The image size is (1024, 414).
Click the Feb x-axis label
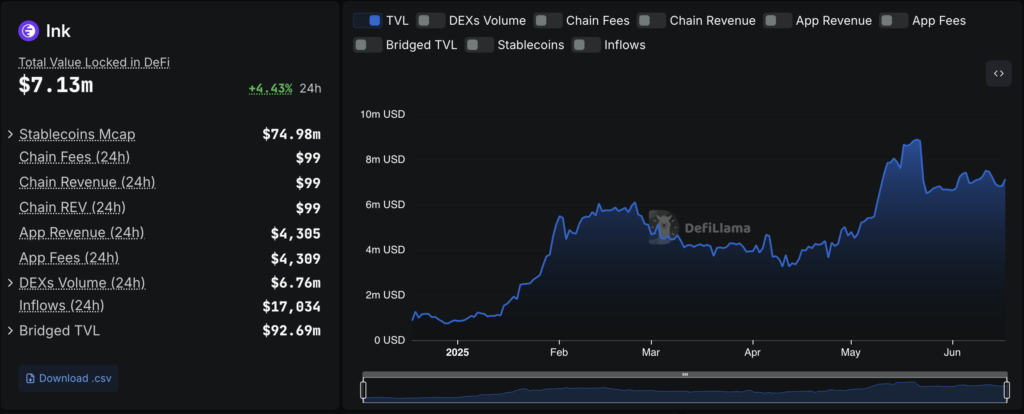[x=560, y=352]
